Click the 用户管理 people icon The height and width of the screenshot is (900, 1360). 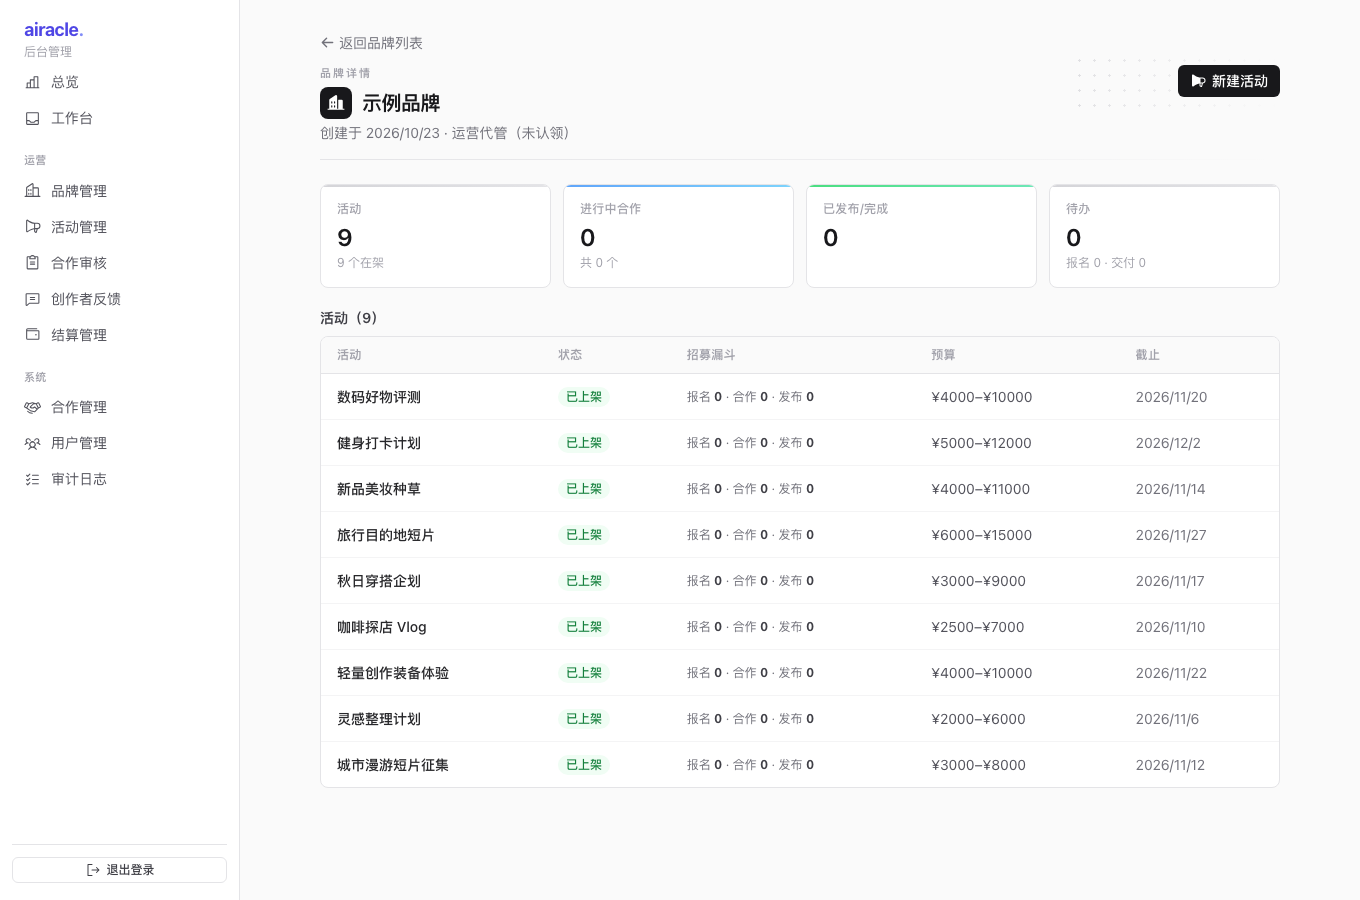[32, 443]
